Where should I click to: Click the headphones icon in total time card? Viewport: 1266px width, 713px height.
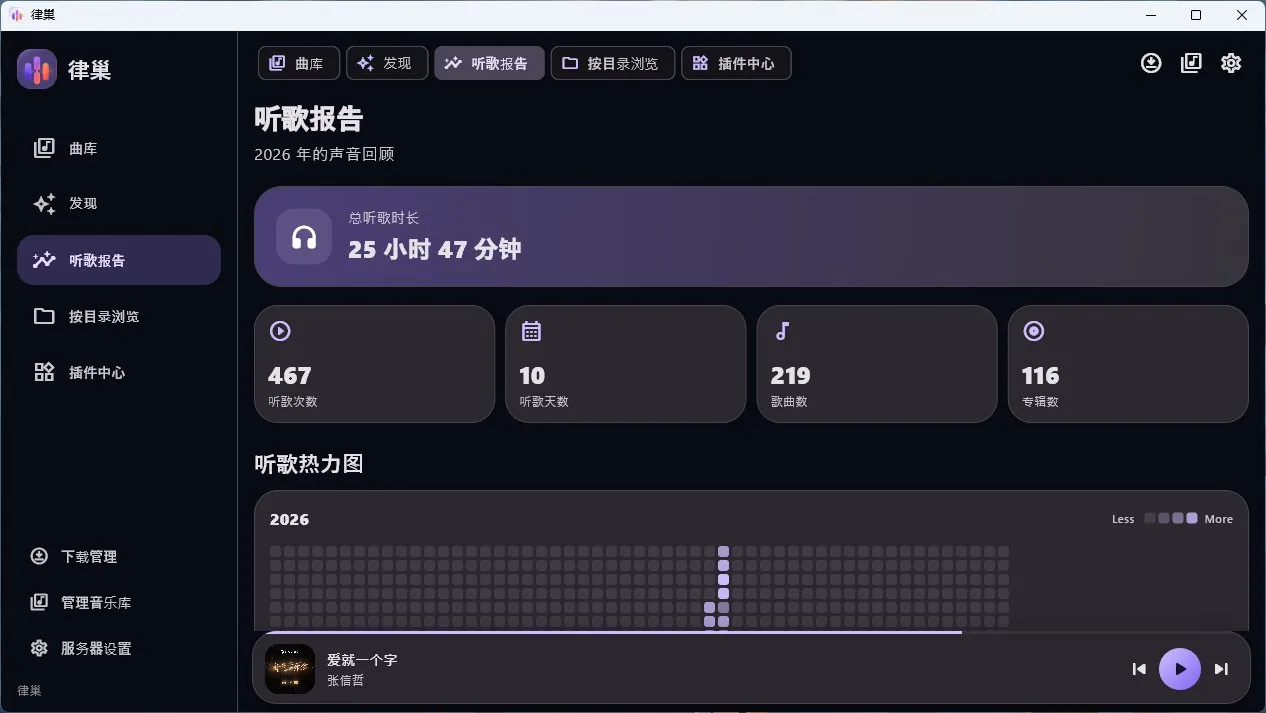point(304,237)
